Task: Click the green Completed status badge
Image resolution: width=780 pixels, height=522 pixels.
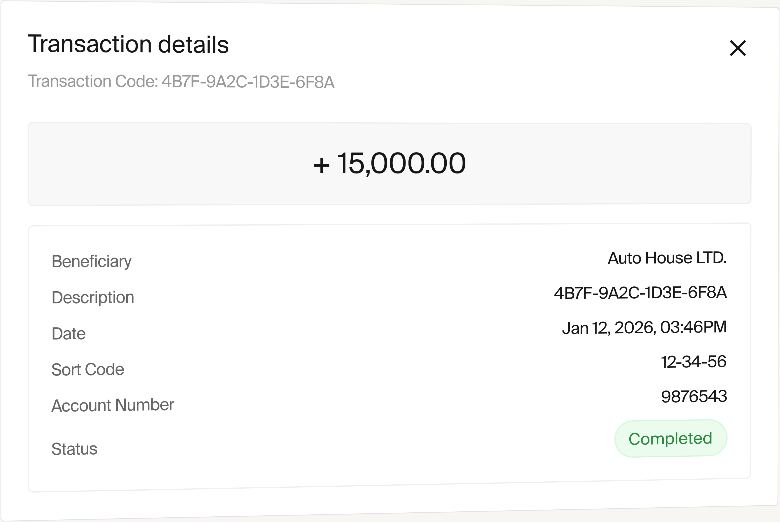Action: pos(670,439)
